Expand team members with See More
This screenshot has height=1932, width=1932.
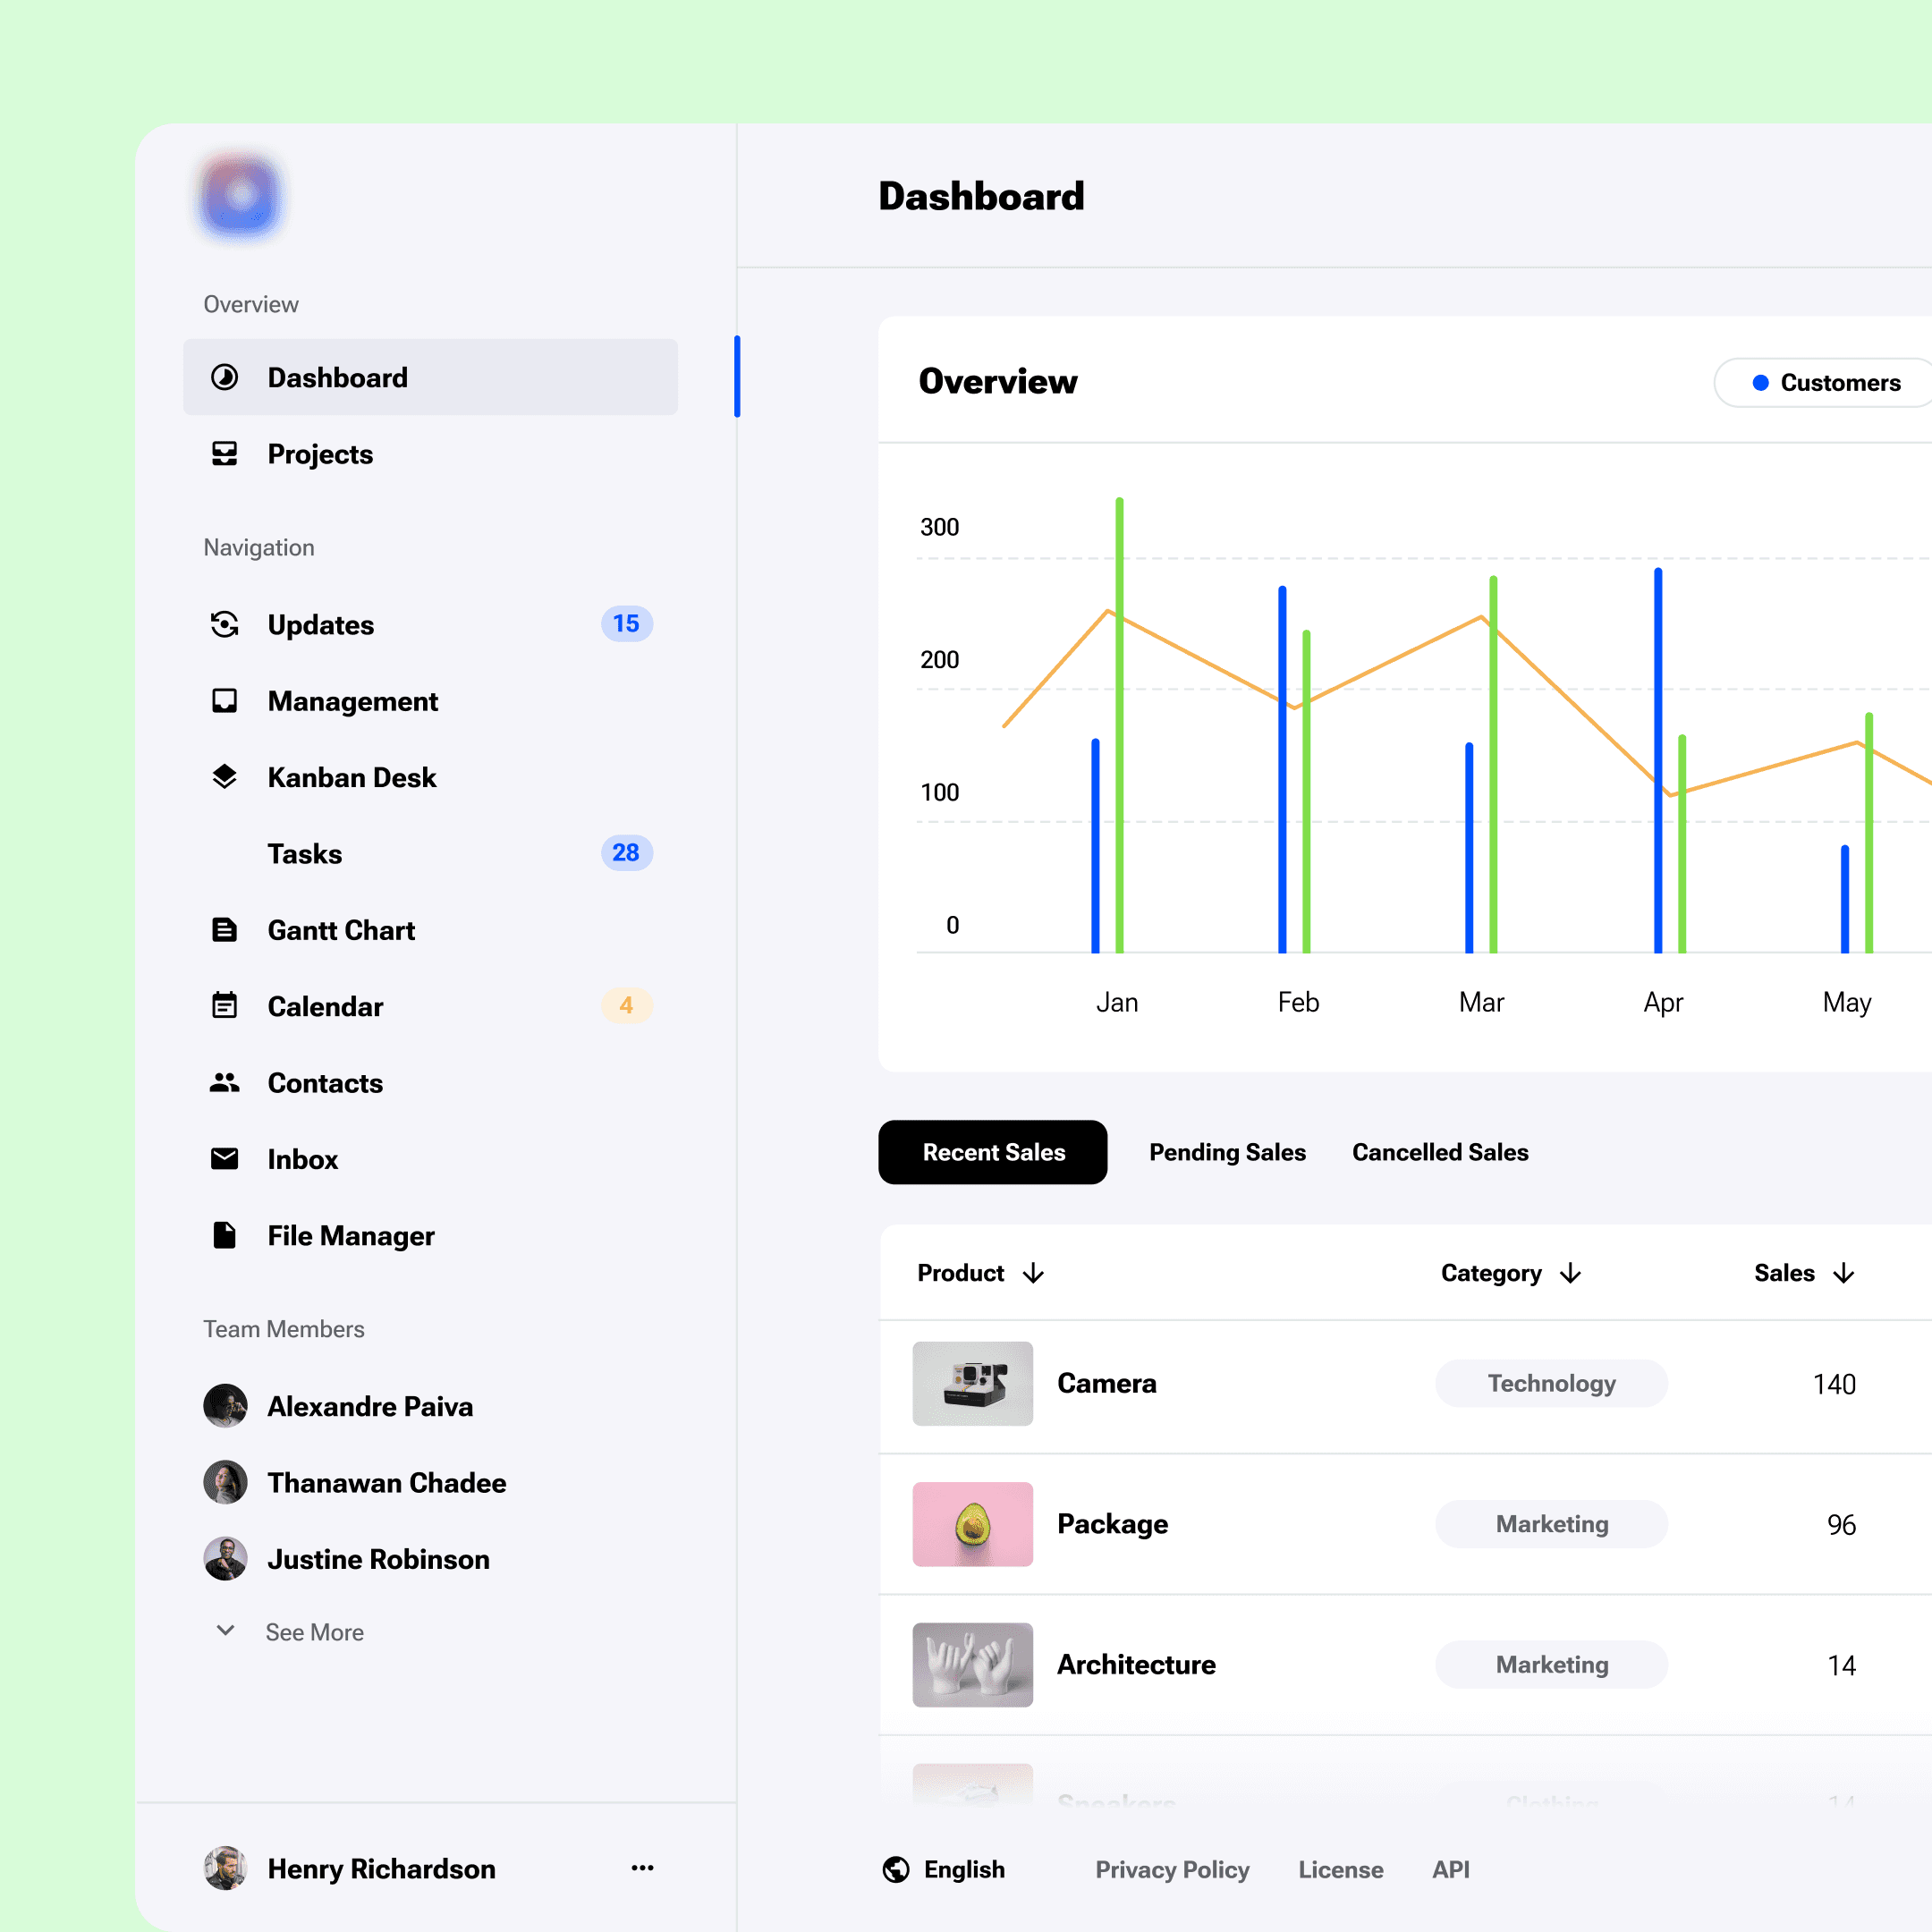[314, 1632]
